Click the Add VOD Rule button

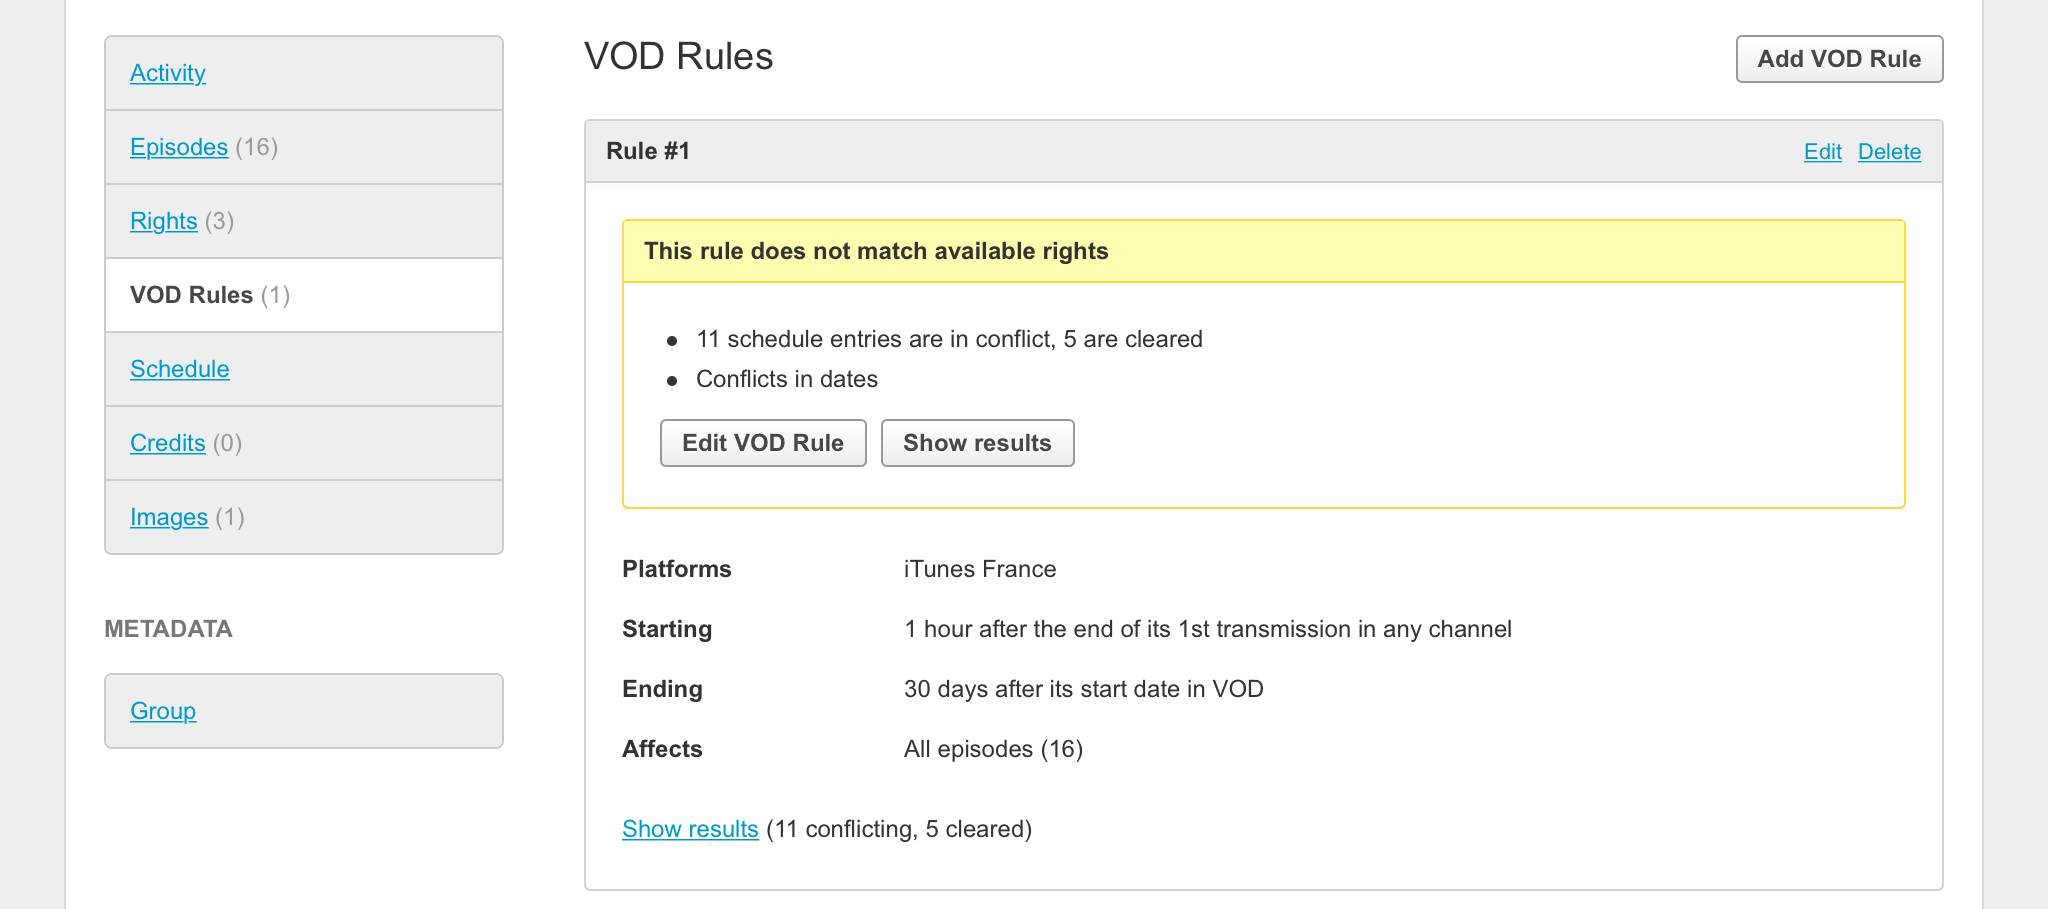[x=1839, y=59]
